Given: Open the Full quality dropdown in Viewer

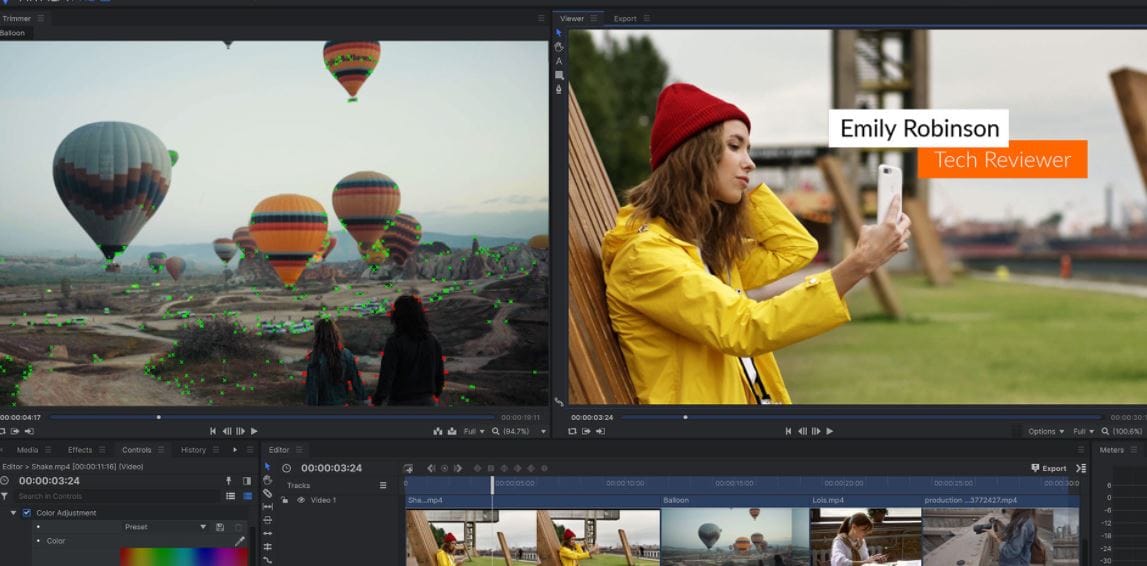Looking at the screenshot, I should (x=1084, y=431).
